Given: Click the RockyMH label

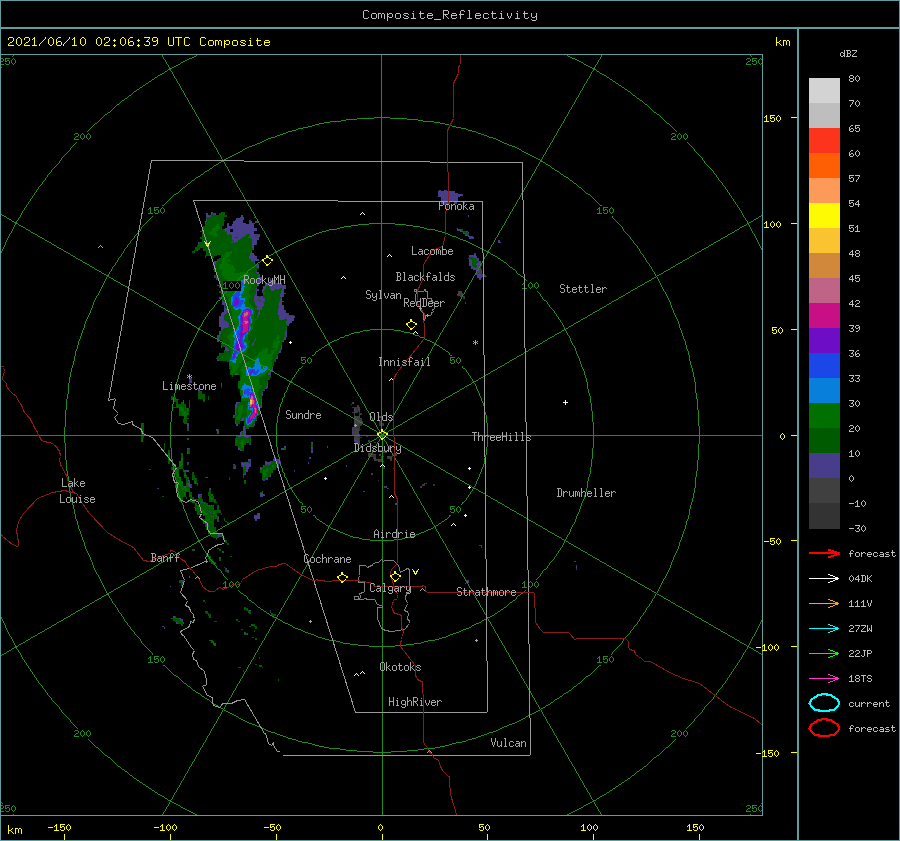Looking at the screenshot, I should pos(264,280).
